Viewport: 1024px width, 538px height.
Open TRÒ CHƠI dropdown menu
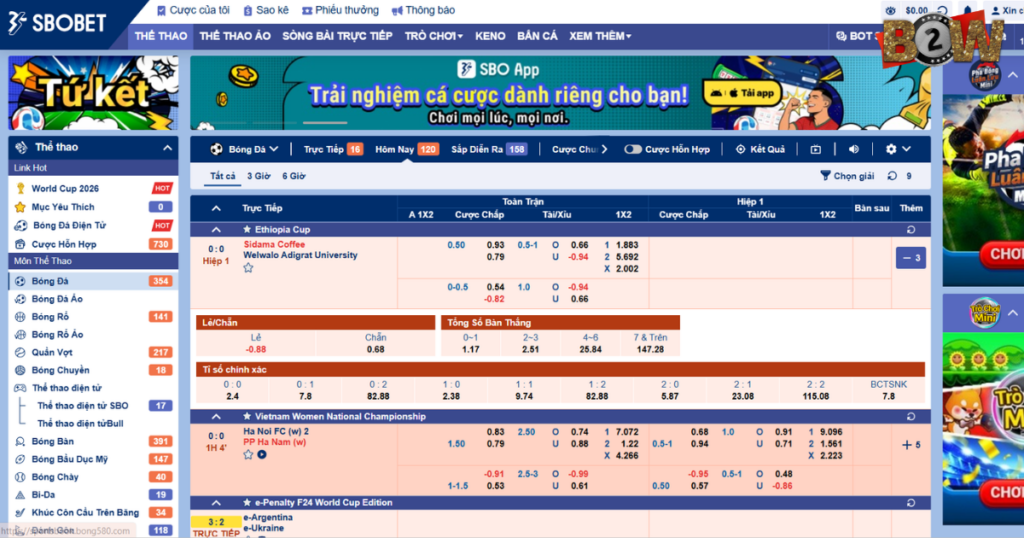click(x=434, y=36)
